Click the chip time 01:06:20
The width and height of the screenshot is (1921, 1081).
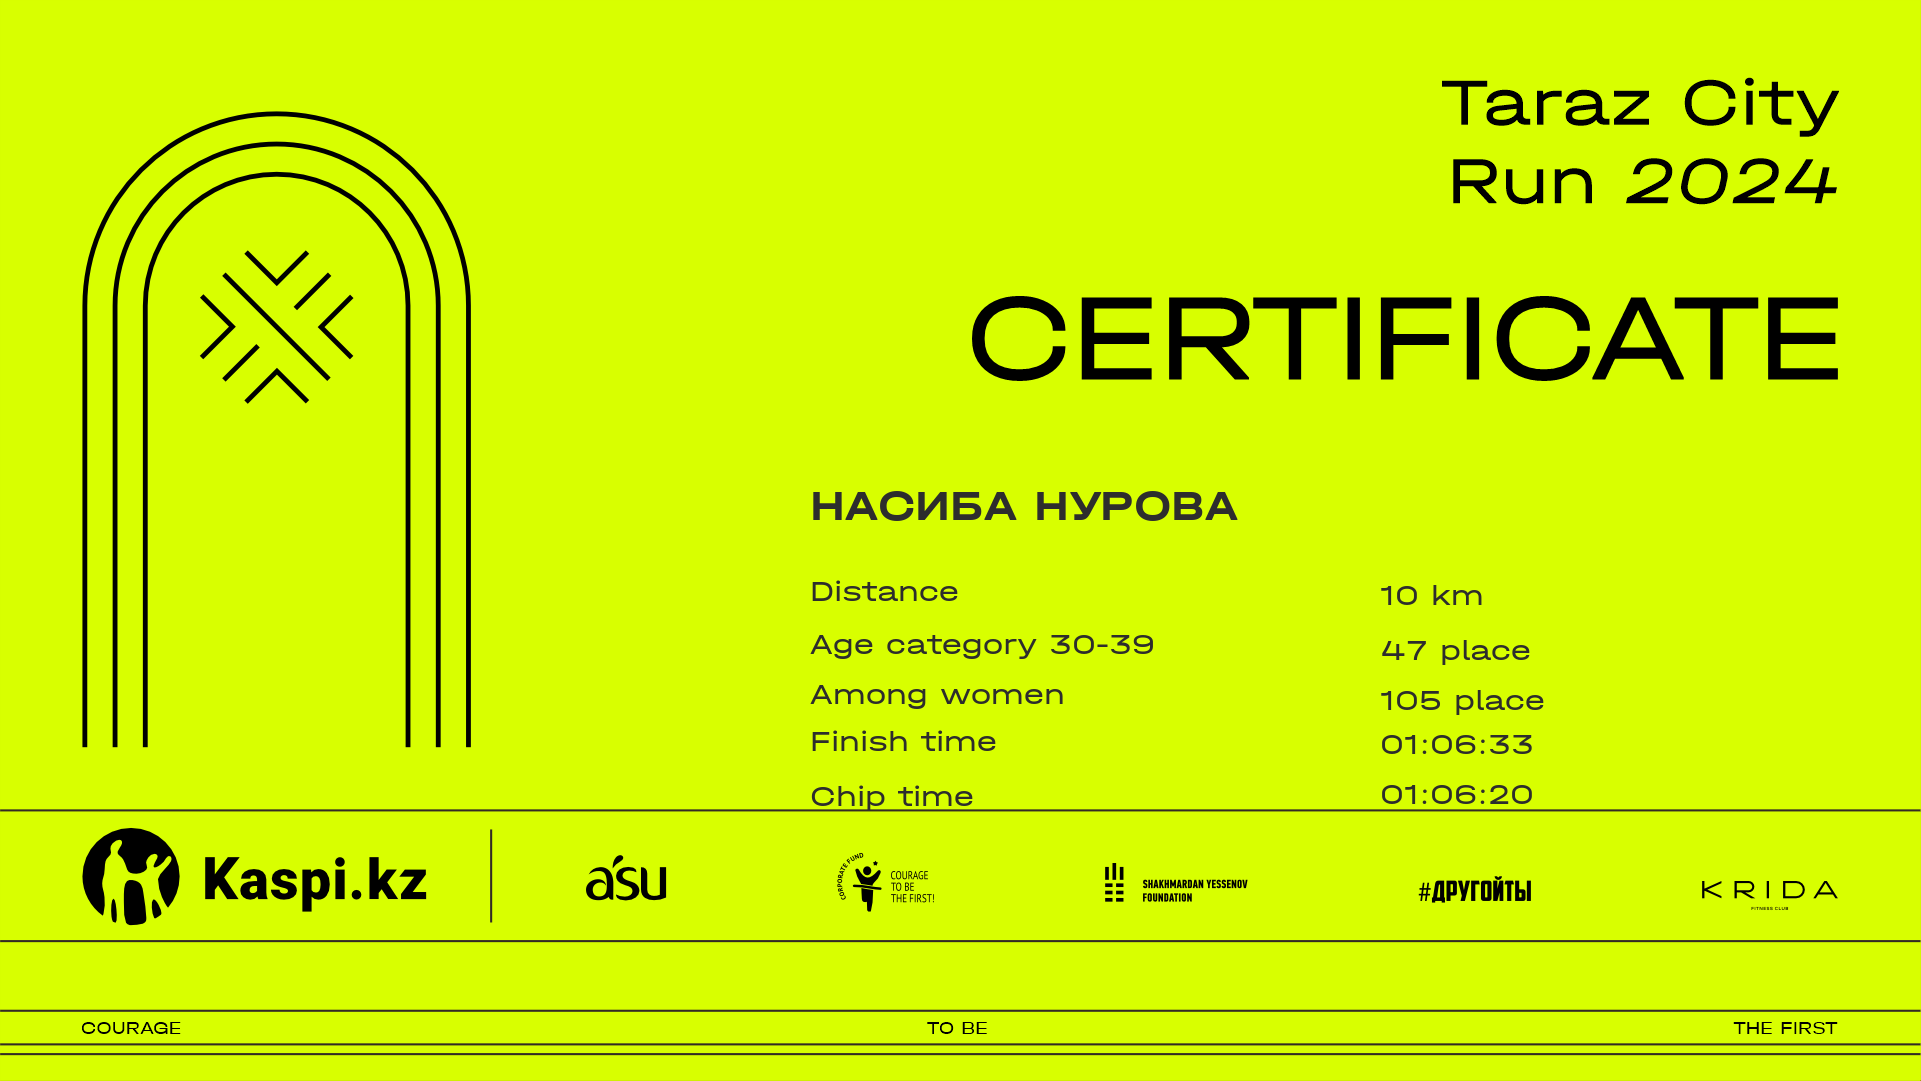click(x=1456, y=795)
